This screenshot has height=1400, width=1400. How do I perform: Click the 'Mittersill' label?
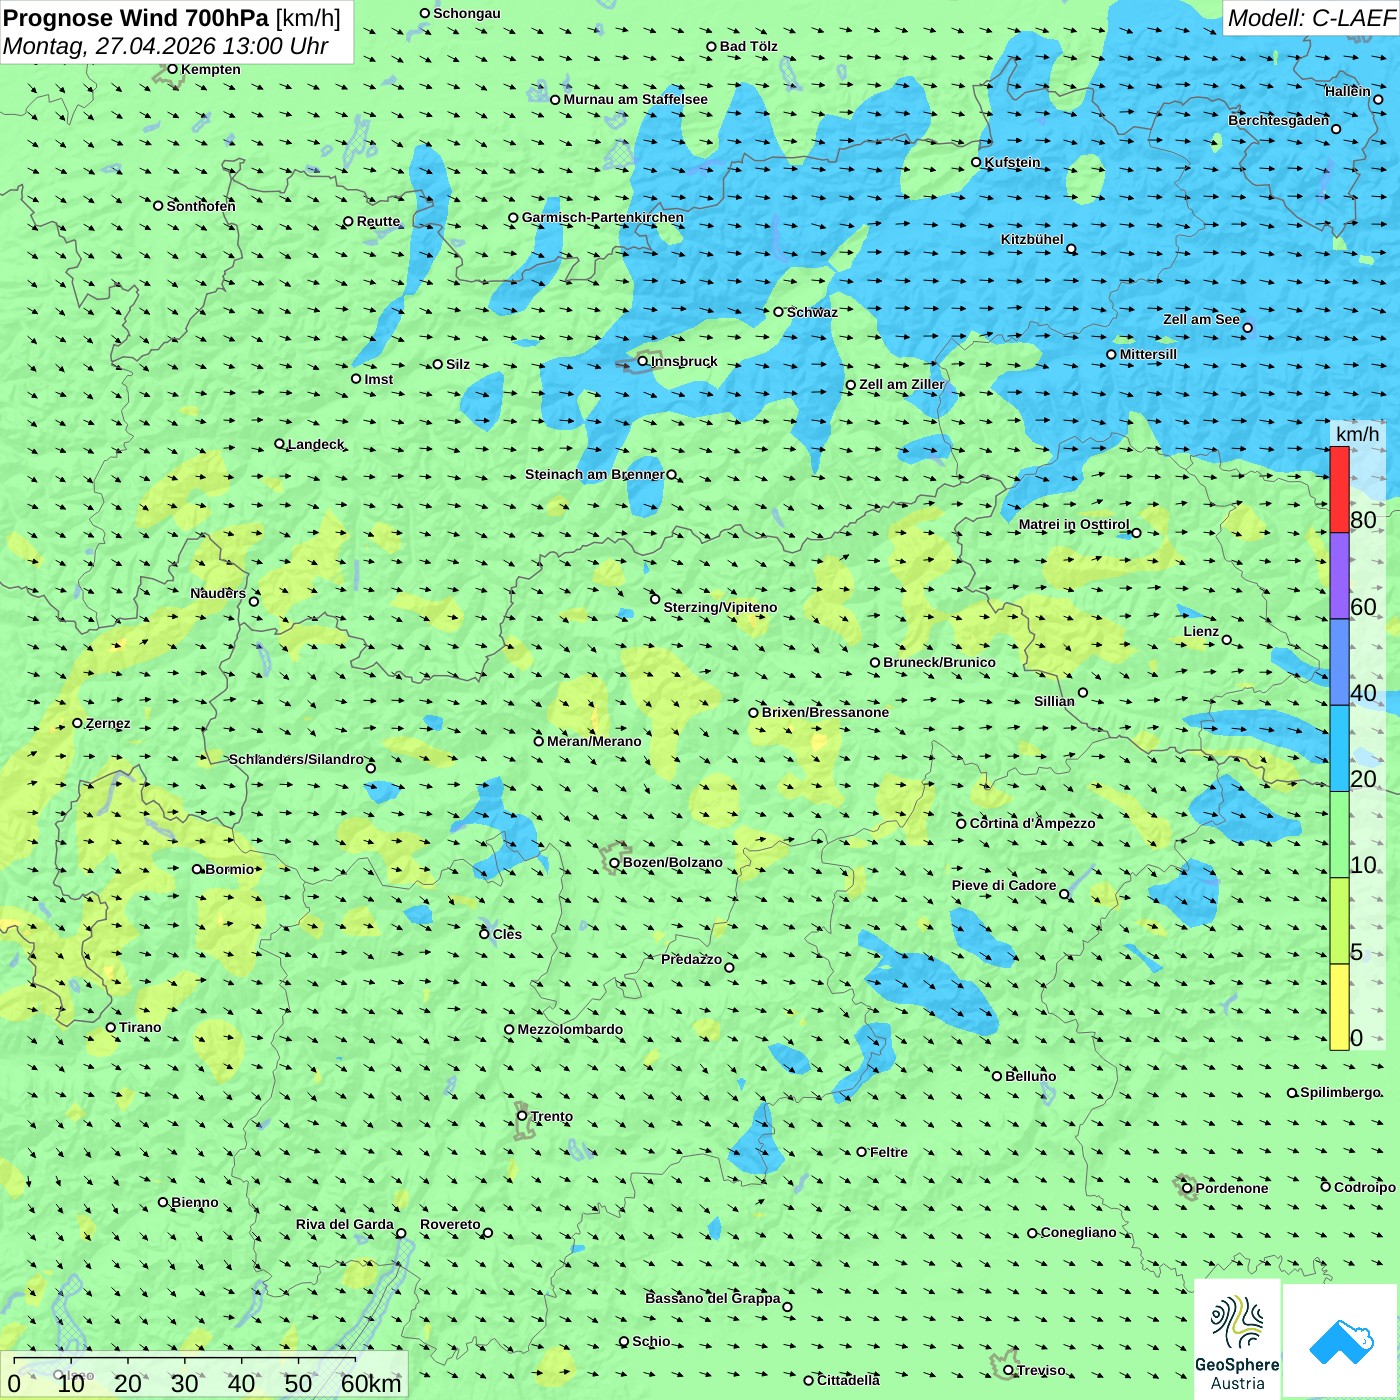(x=1148, y=354)
